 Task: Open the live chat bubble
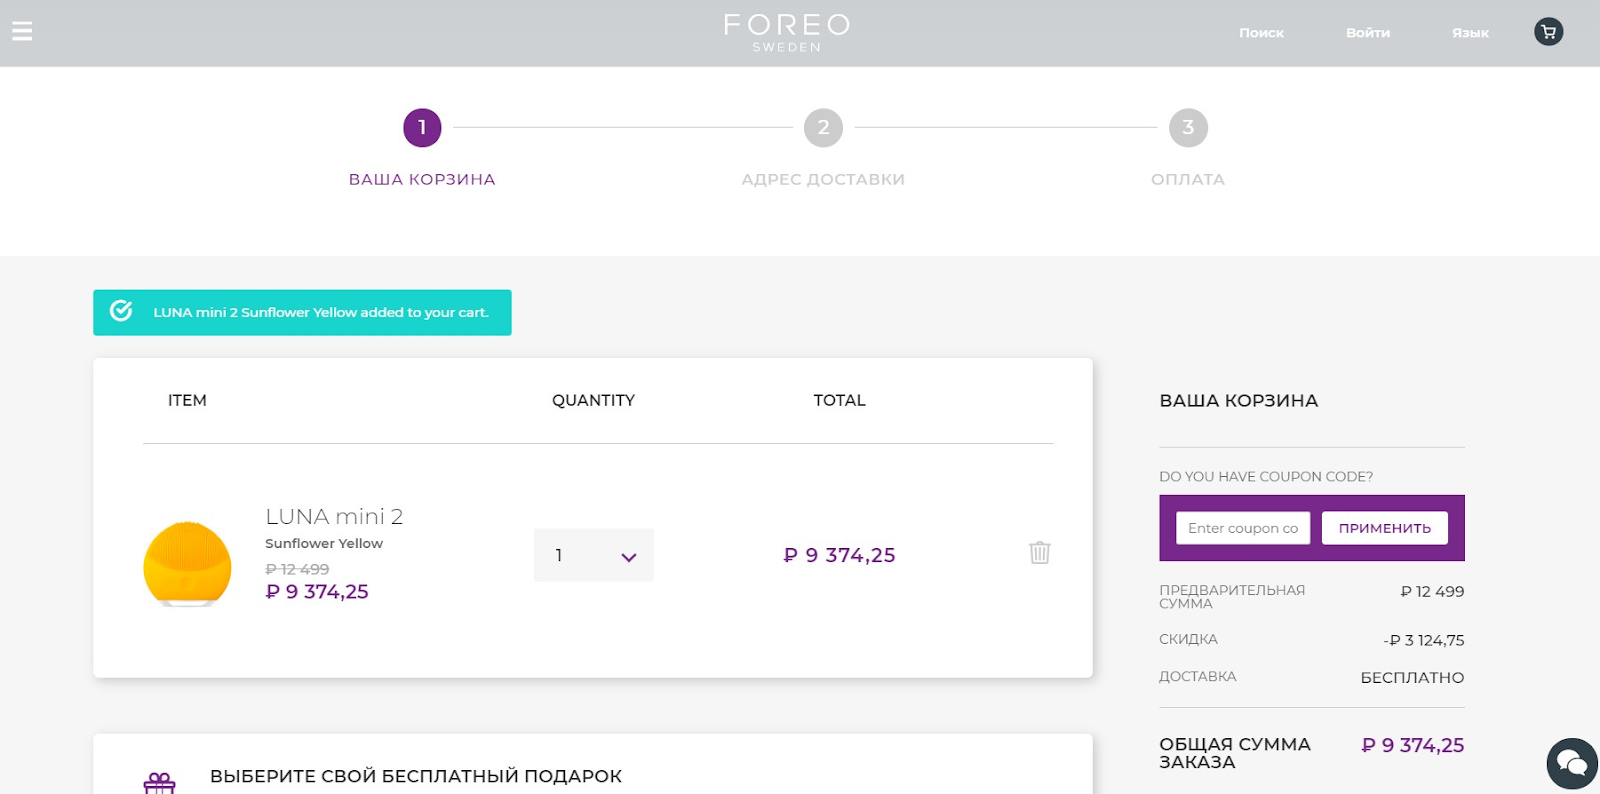pos(1572,764)
